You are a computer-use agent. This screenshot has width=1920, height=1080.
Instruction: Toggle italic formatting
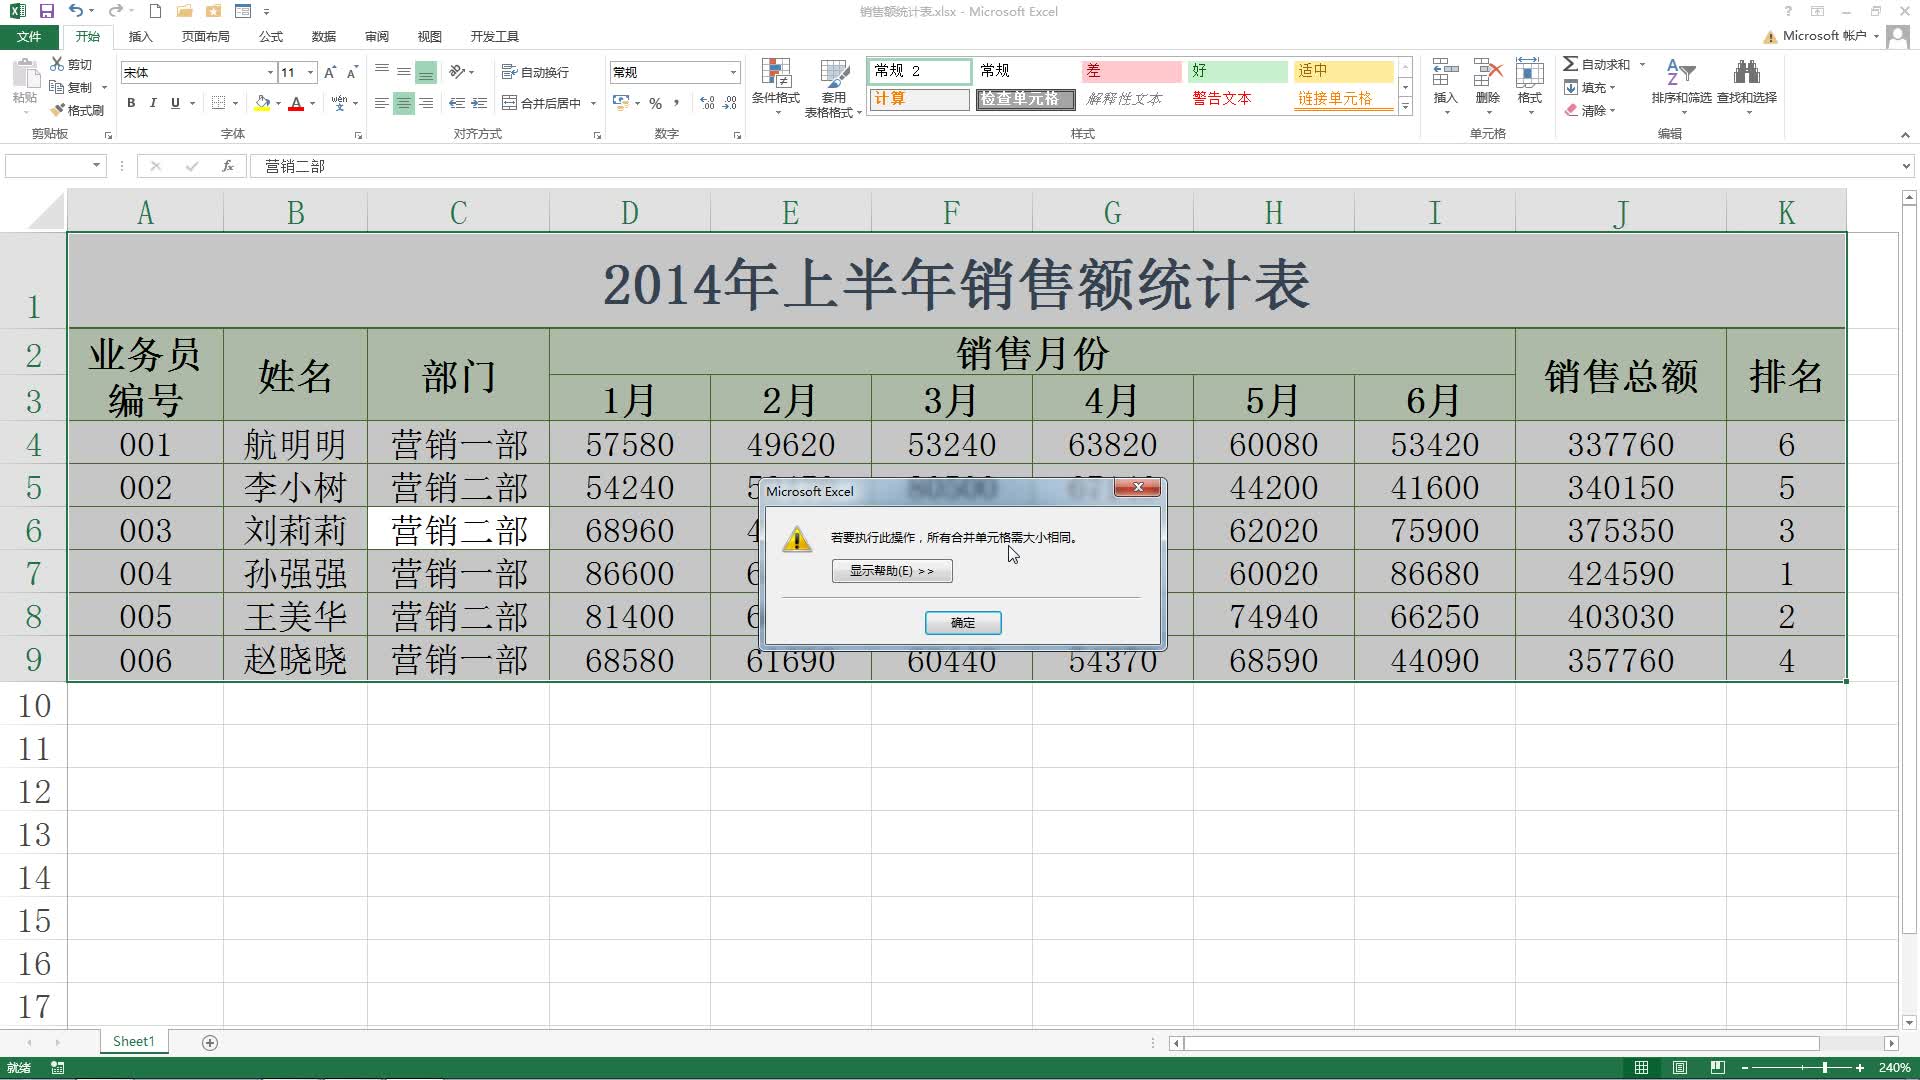(153, 102)
